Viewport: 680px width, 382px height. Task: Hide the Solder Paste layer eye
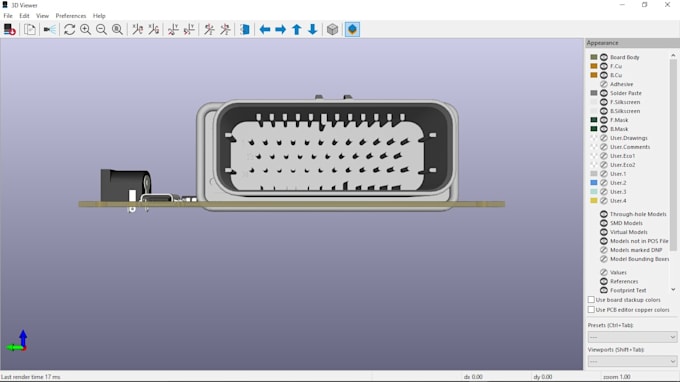(604, 93)
